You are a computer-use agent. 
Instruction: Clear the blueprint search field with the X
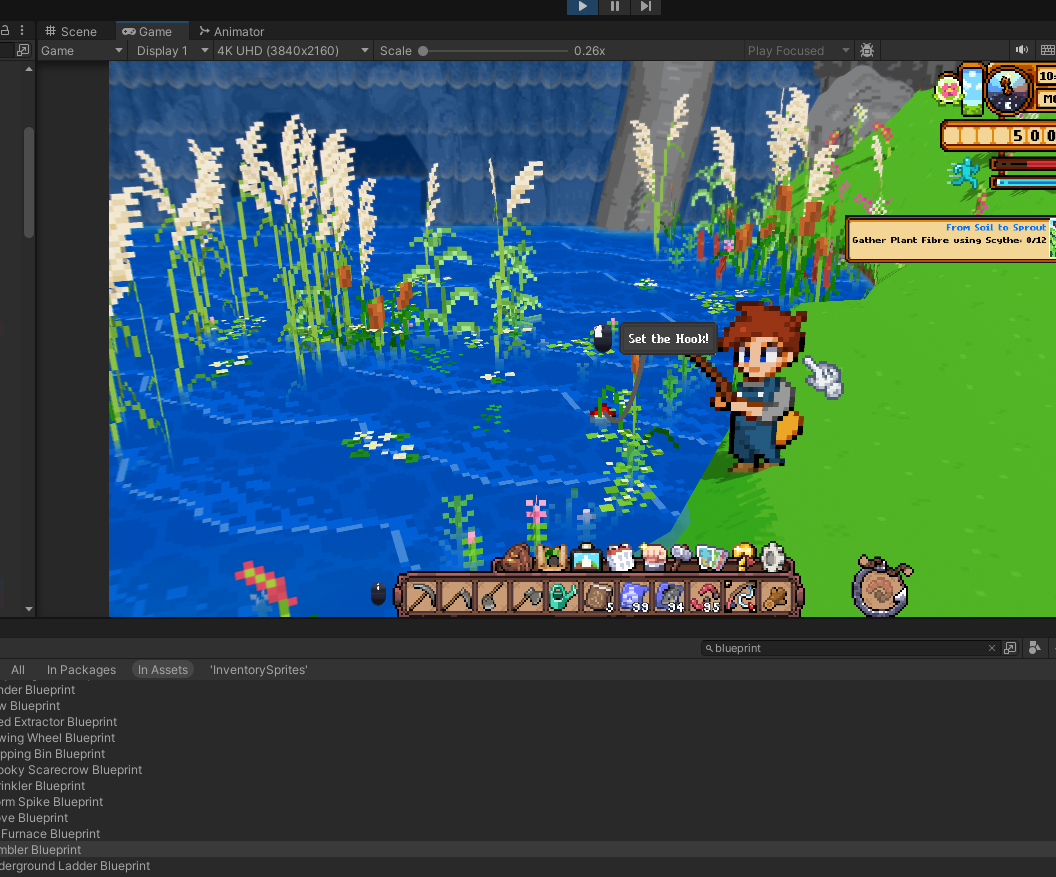pos(991,648)
